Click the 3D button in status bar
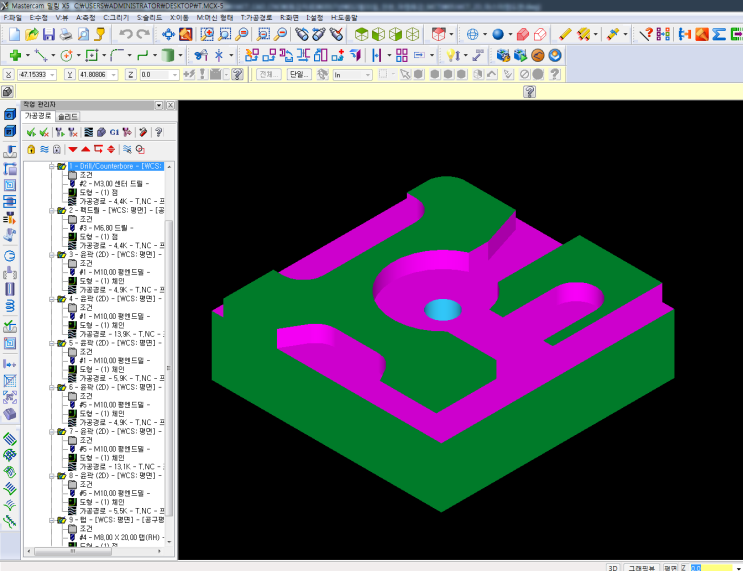743x571 pixels. click(x=613, y=566)
